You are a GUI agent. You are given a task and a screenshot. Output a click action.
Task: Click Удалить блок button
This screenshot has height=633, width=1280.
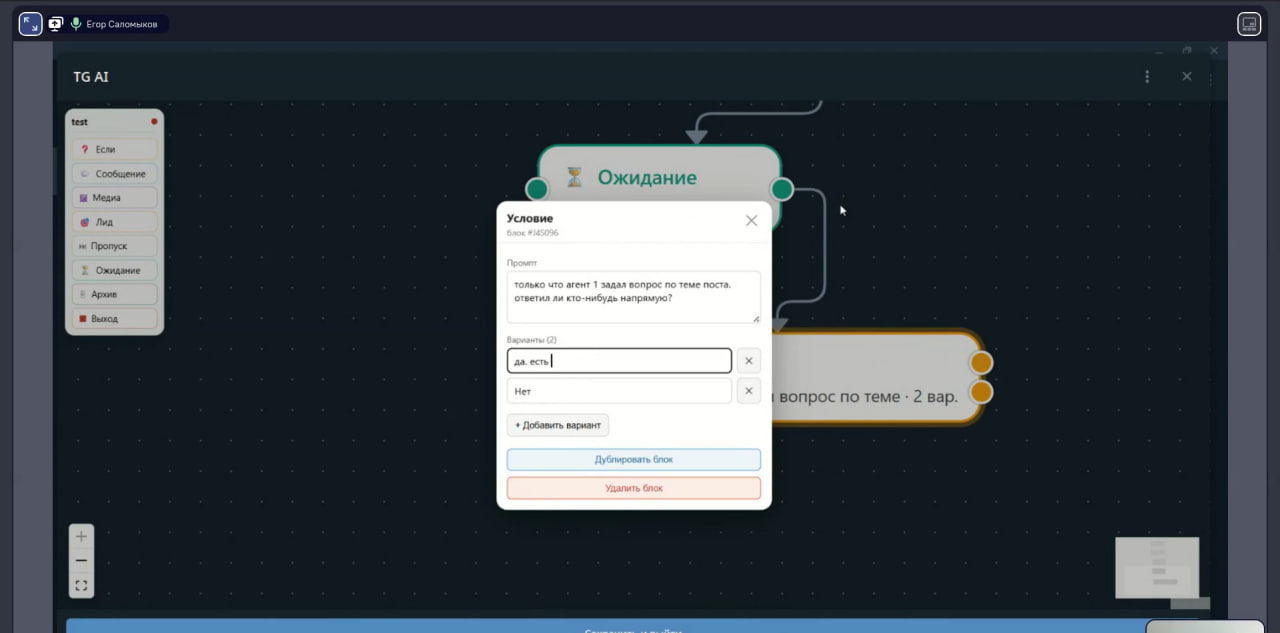633,488
